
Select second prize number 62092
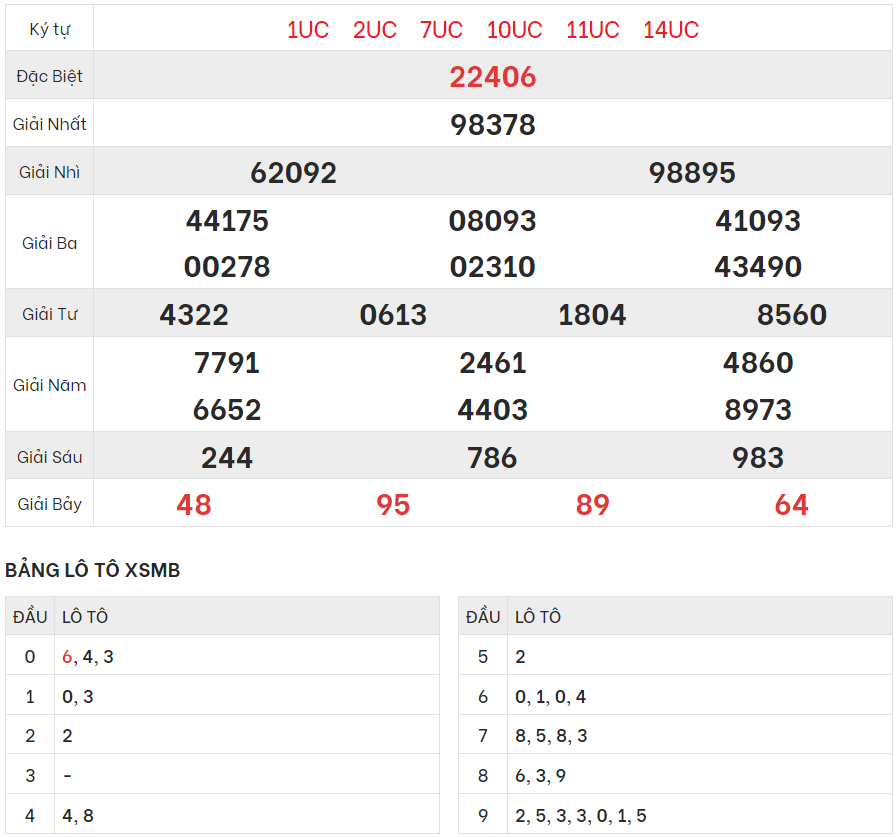[293, 173]
